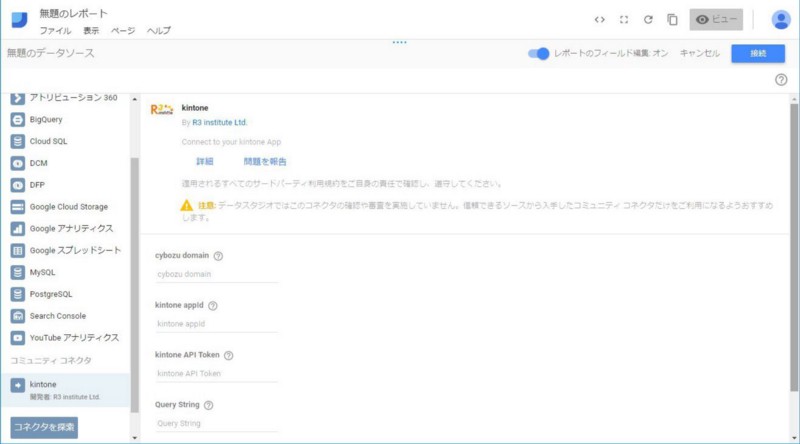
Task: Click the connector list scroll up arrow
Action: click(x=135, y=99)
